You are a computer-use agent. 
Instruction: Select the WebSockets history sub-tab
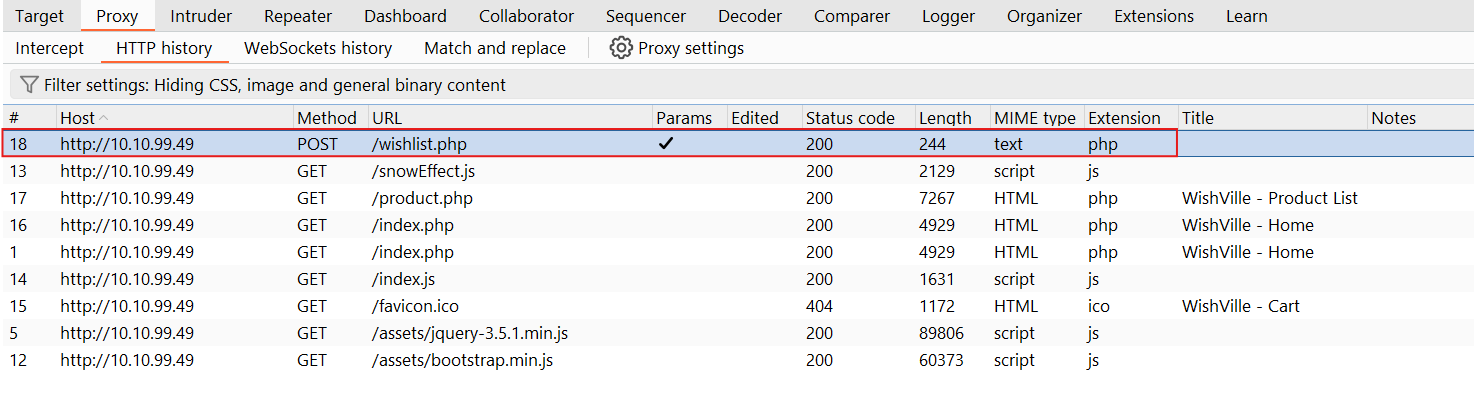click(318, 48)
